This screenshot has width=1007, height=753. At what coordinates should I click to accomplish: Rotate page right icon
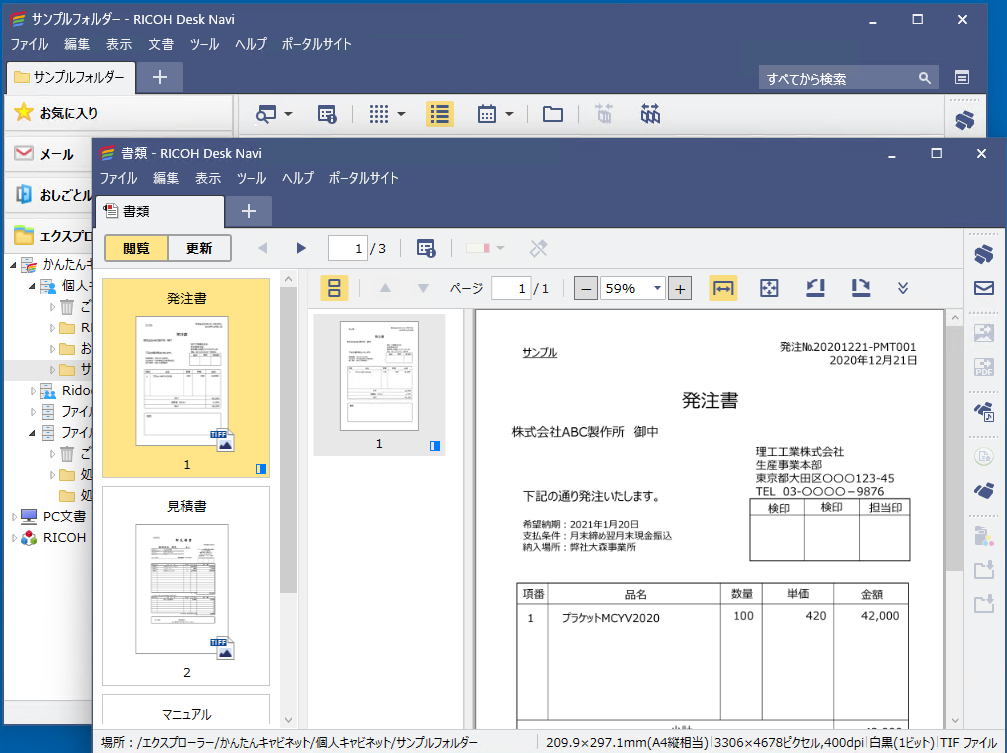pyautogui.click(x=861, y=288)
